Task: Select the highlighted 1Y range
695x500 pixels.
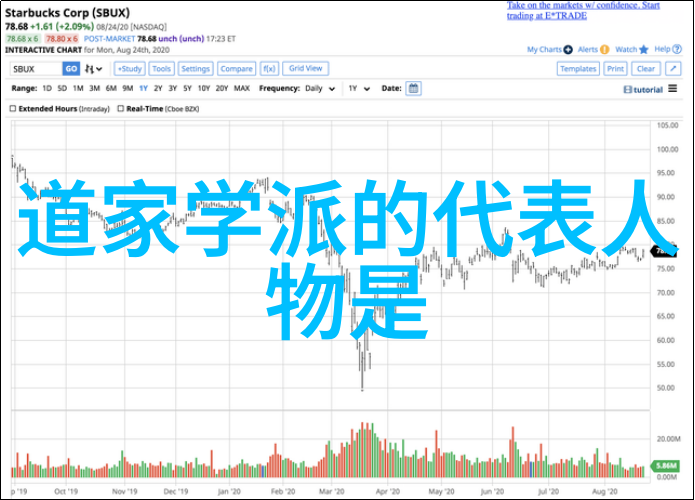Action: (x=143, y=88)
